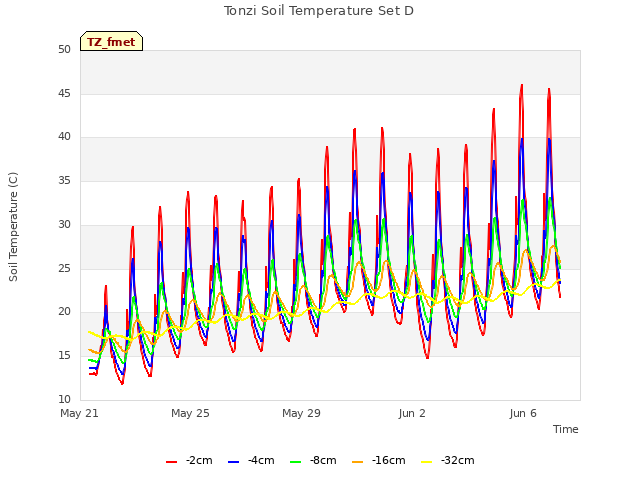640x480 pixels.
Task: Click the 35 y-axis tick label
Action: pos(64,181)
